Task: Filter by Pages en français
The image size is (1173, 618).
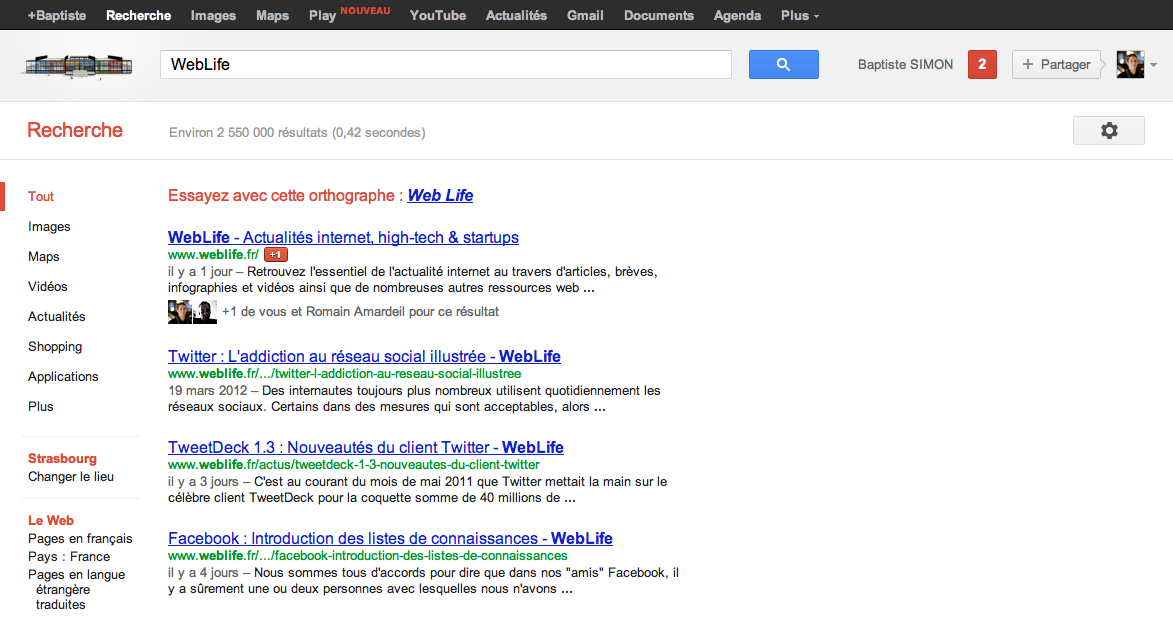Action: [80, 539]
